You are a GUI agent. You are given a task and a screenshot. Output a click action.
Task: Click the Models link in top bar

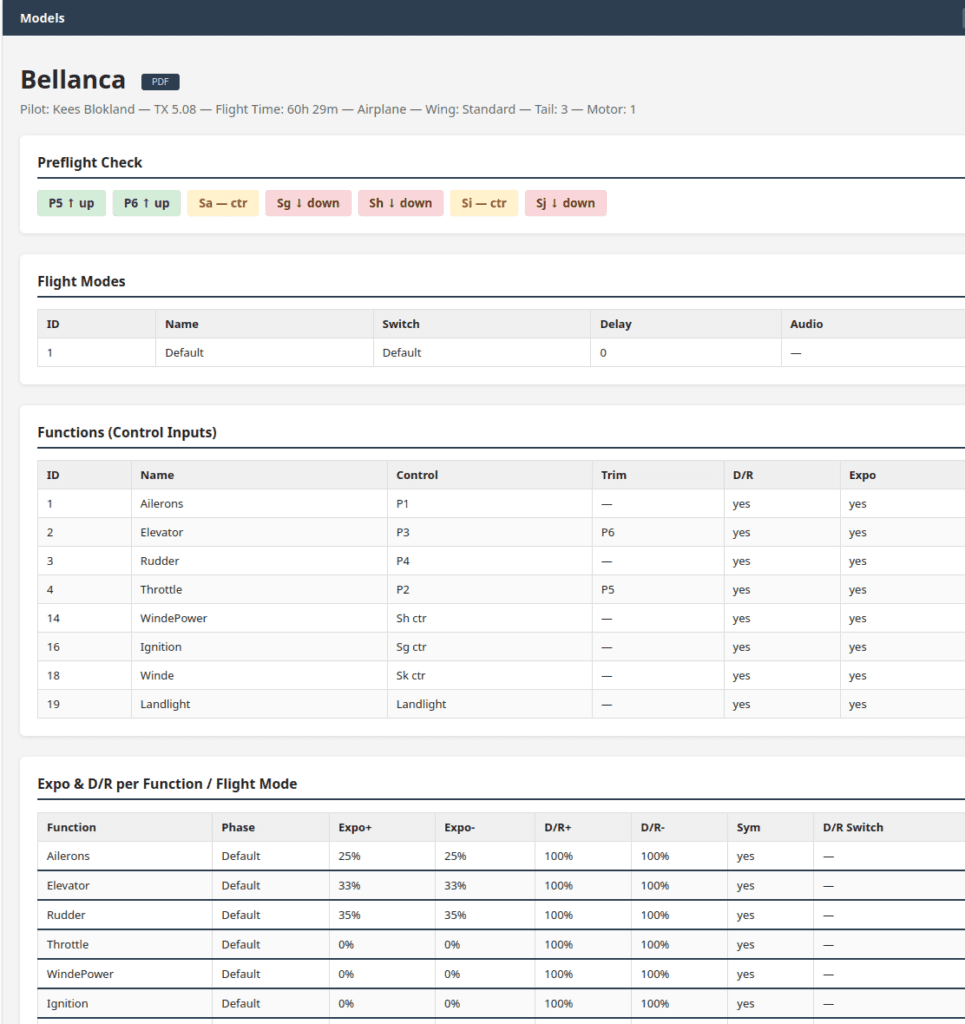tap(42, 18)
